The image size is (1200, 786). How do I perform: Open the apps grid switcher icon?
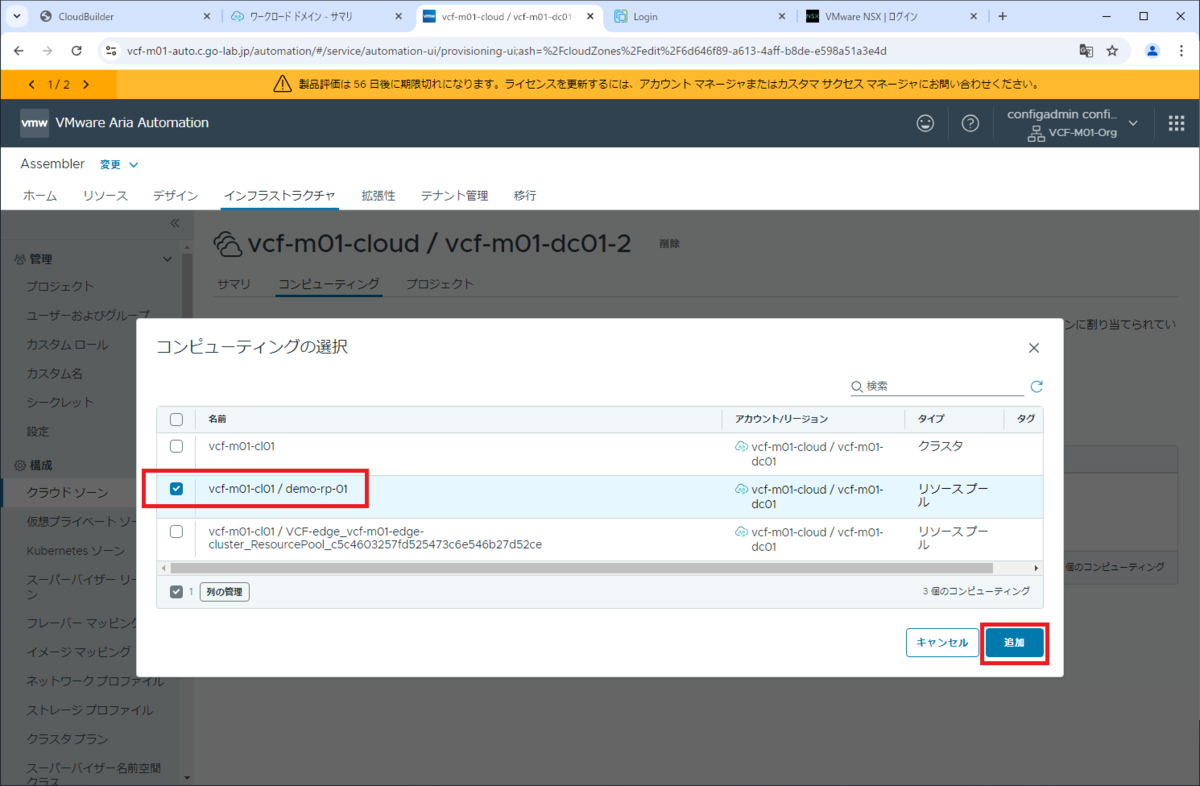coord(1176,123)
